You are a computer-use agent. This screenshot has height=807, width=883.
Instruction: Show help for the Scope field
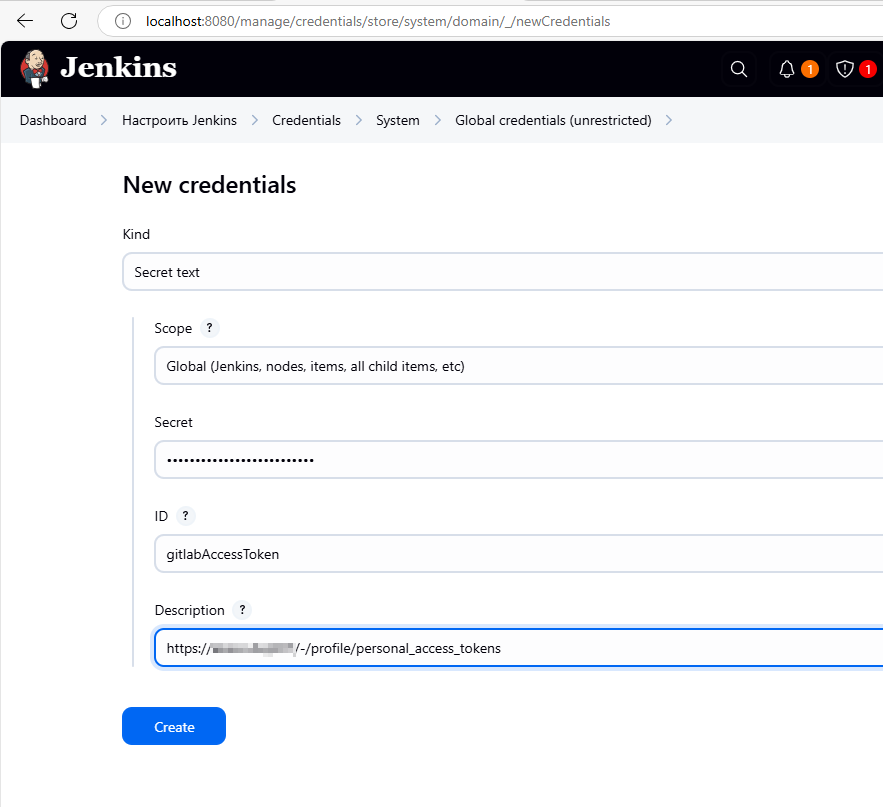pos(209,328)
